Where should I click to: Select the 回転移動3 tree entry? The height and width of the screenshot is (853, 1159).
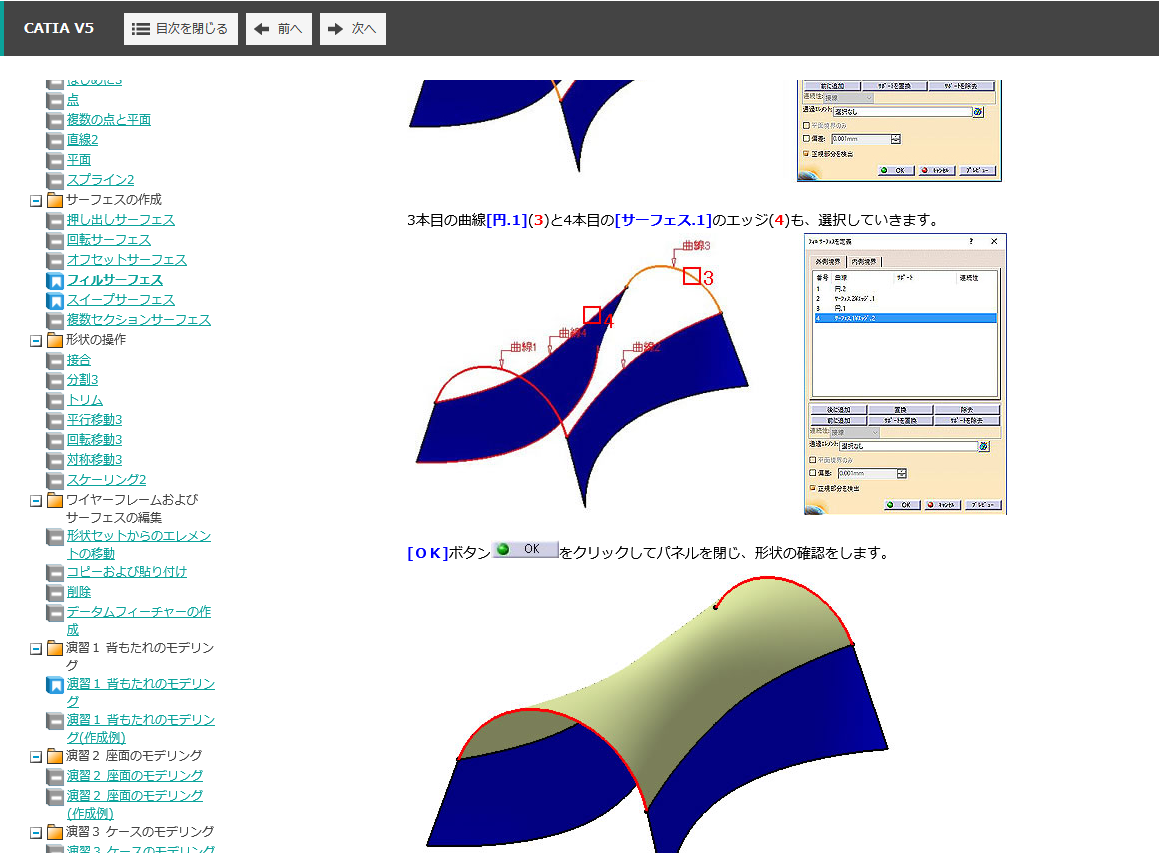[94, 440]
